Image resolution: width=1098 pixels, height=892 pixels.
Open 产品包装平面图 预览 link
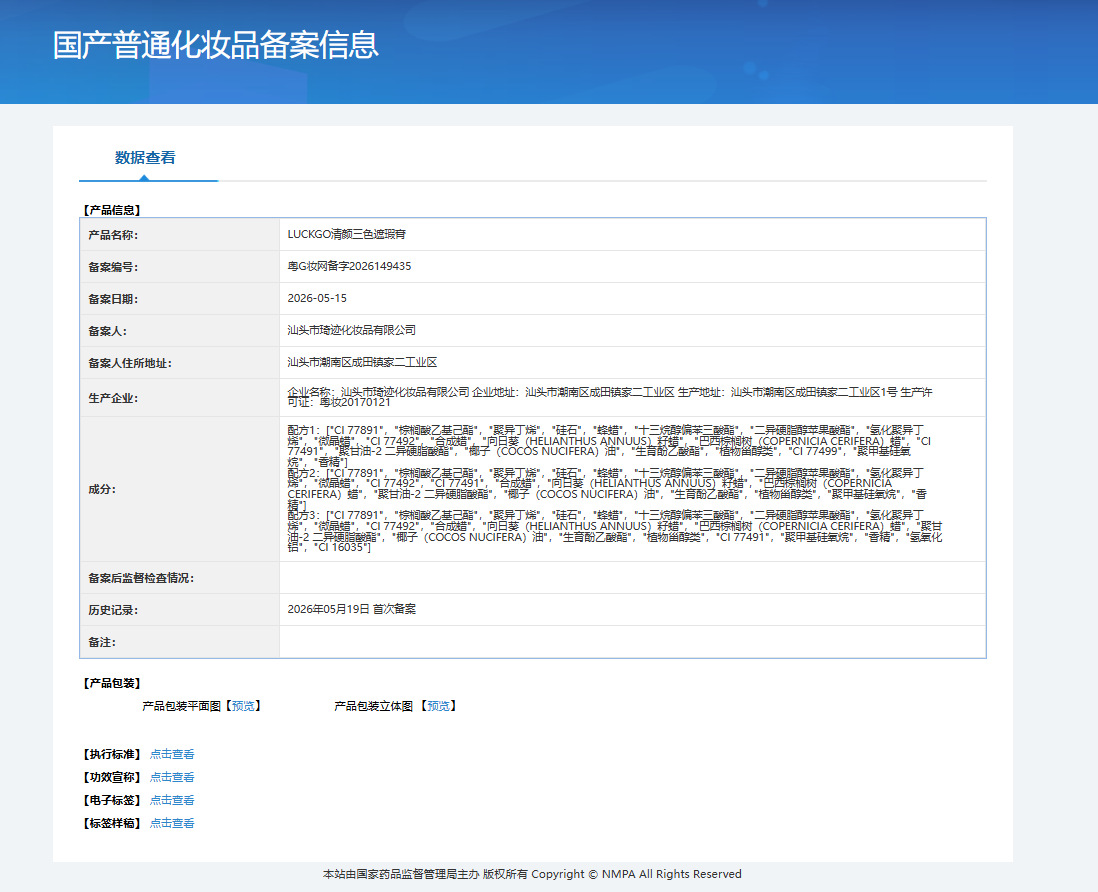point(243,706)
